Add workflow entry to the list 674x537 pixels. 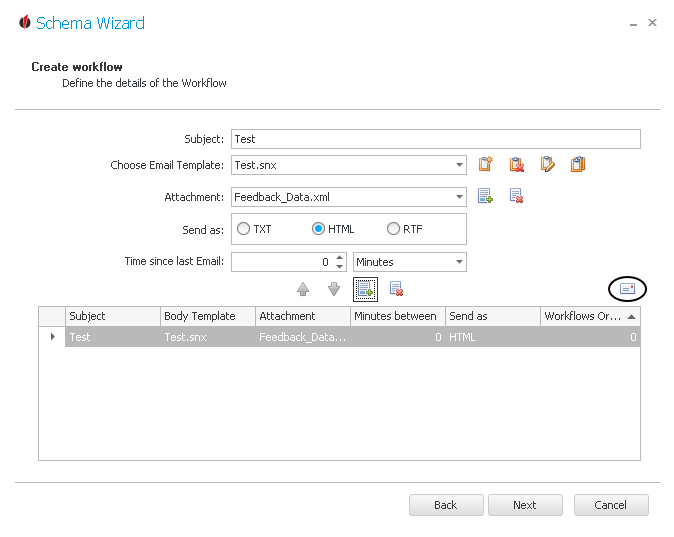click(365, 289)
